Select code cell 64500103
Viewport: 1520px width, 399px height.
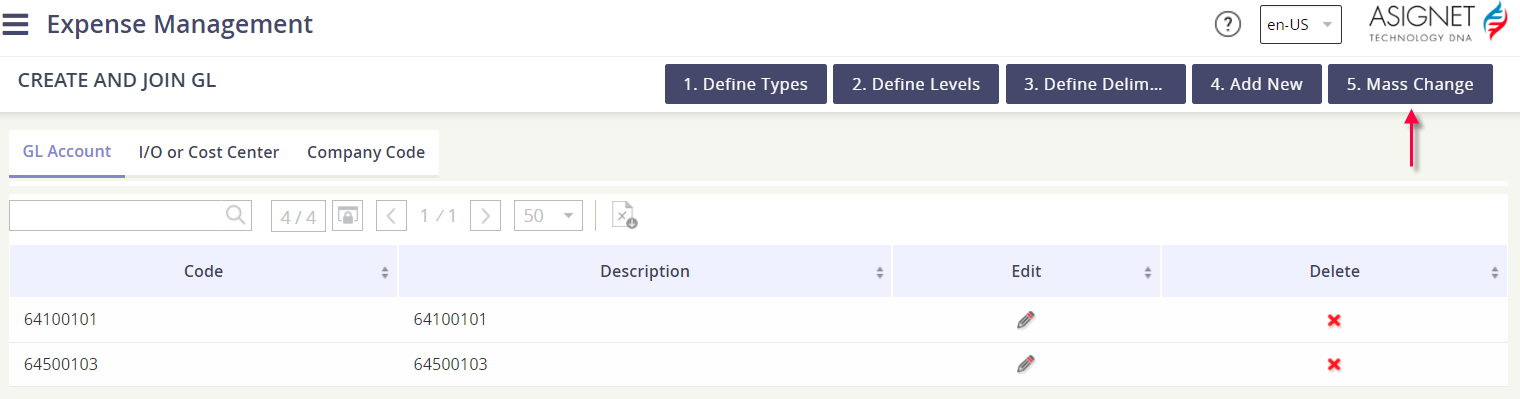click(204, 364)
